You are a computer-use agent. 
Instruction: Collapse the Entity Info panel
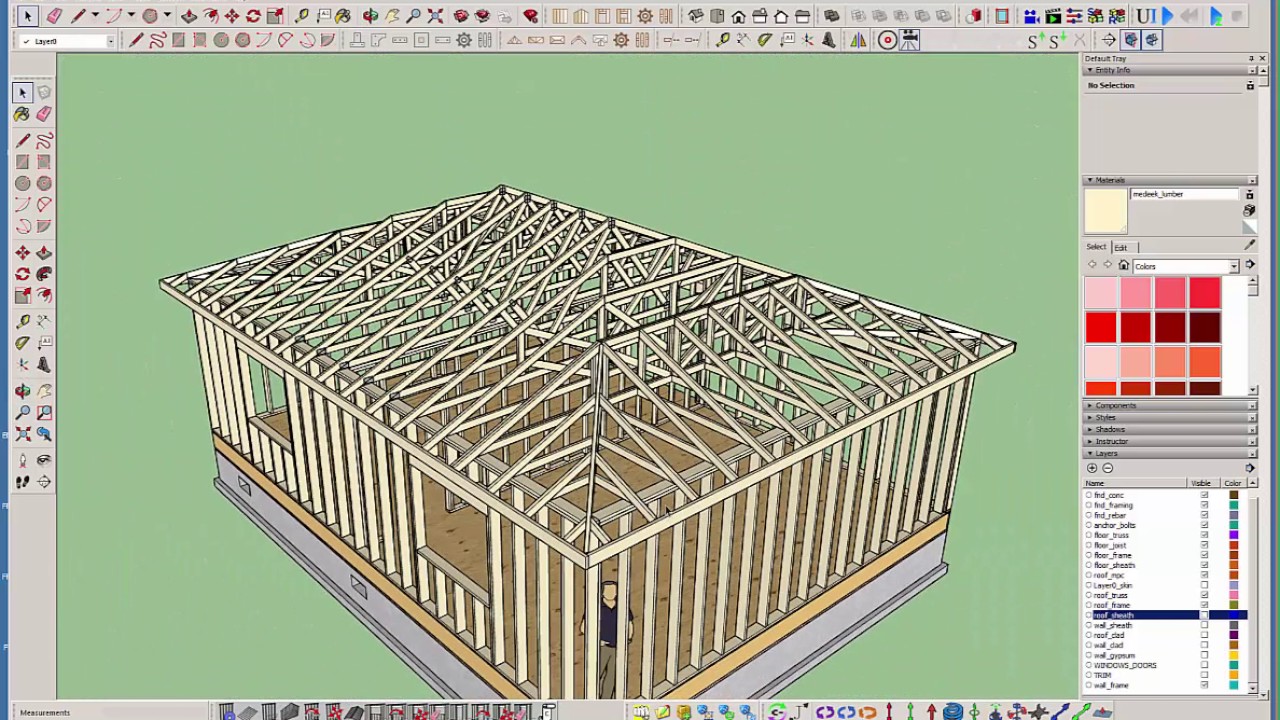click(1169, 70)
